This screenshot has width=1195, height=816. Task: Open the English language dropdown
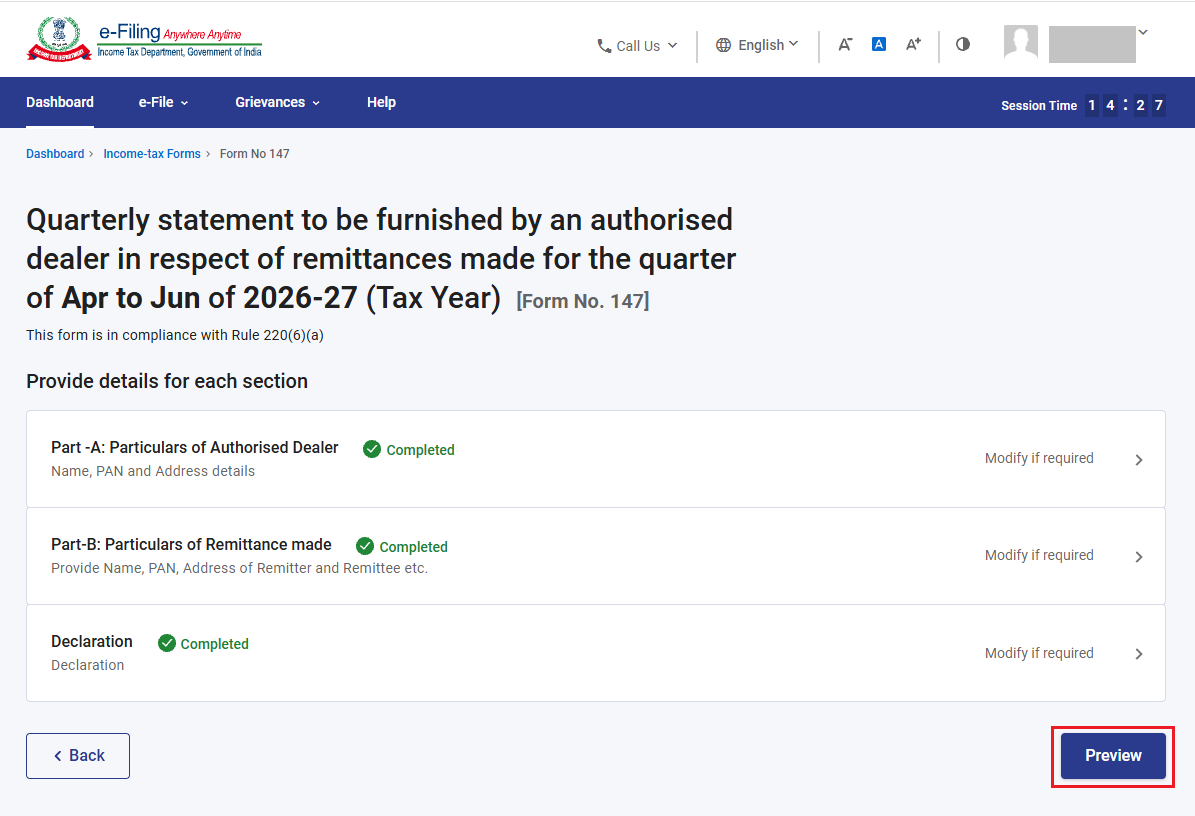pos(757,45)
